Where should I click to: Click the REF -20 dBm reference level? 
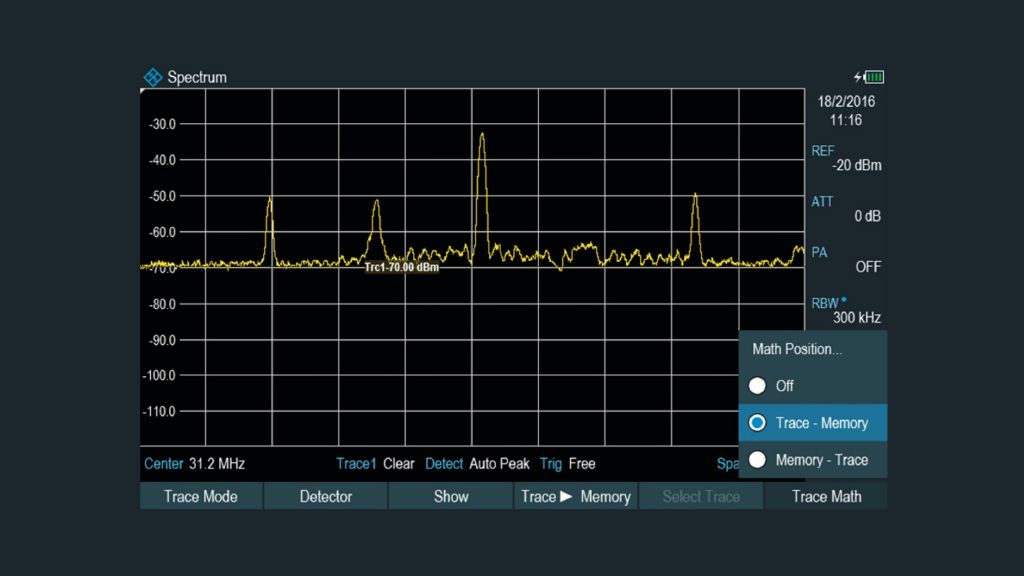[846, 158]
